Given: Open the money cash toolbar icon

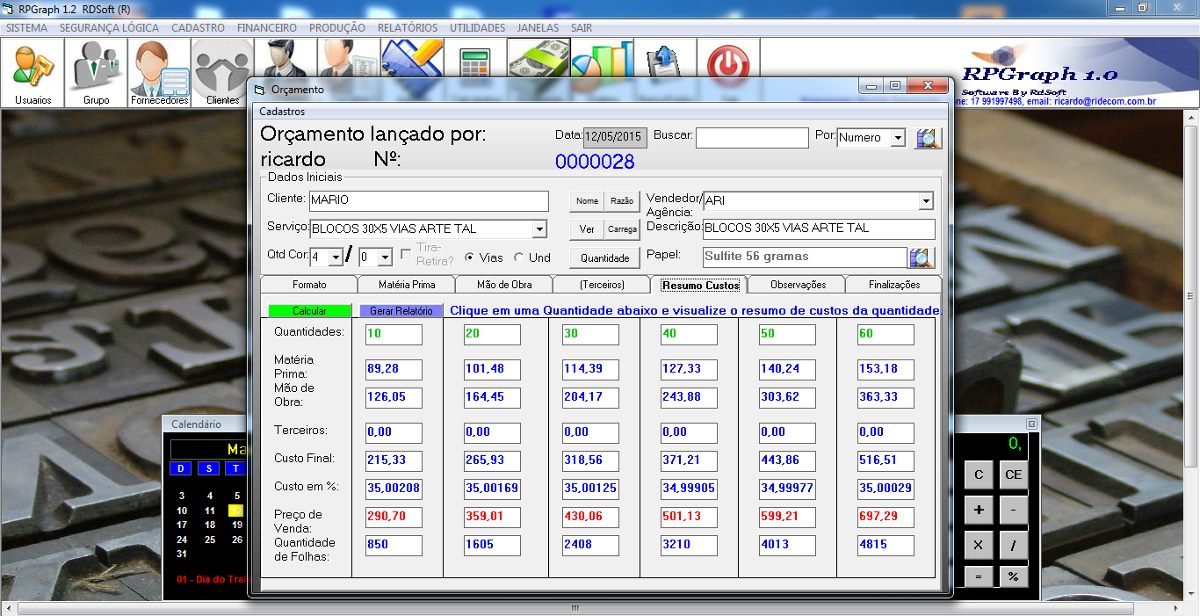Looking at the screenshot, I should point(538,62).
